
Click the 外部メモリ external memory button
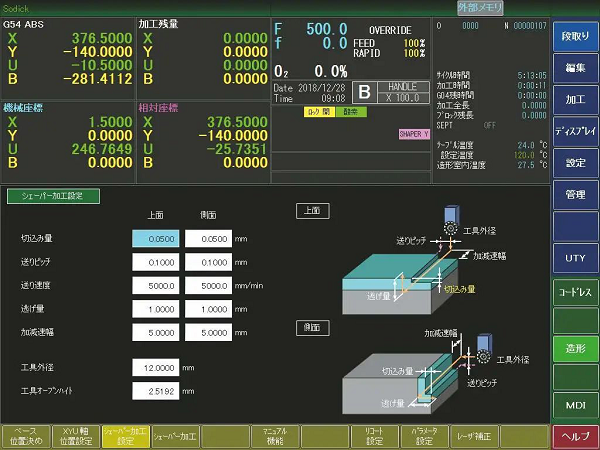click(x=480, y=8)
